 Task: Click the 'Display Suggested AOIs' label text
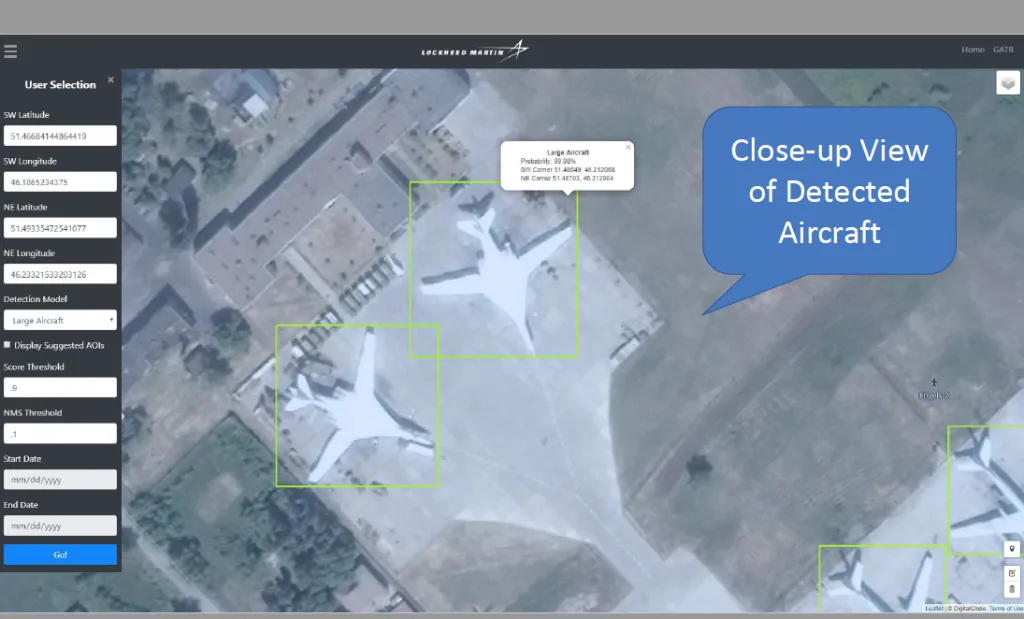[x=59, y=345]
